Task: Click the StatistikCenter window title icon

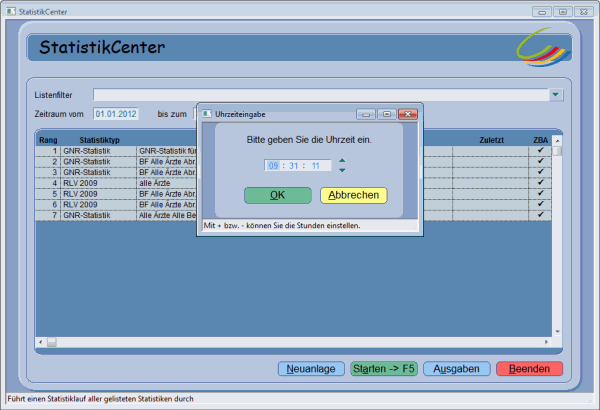Action: tap(11, 11)
